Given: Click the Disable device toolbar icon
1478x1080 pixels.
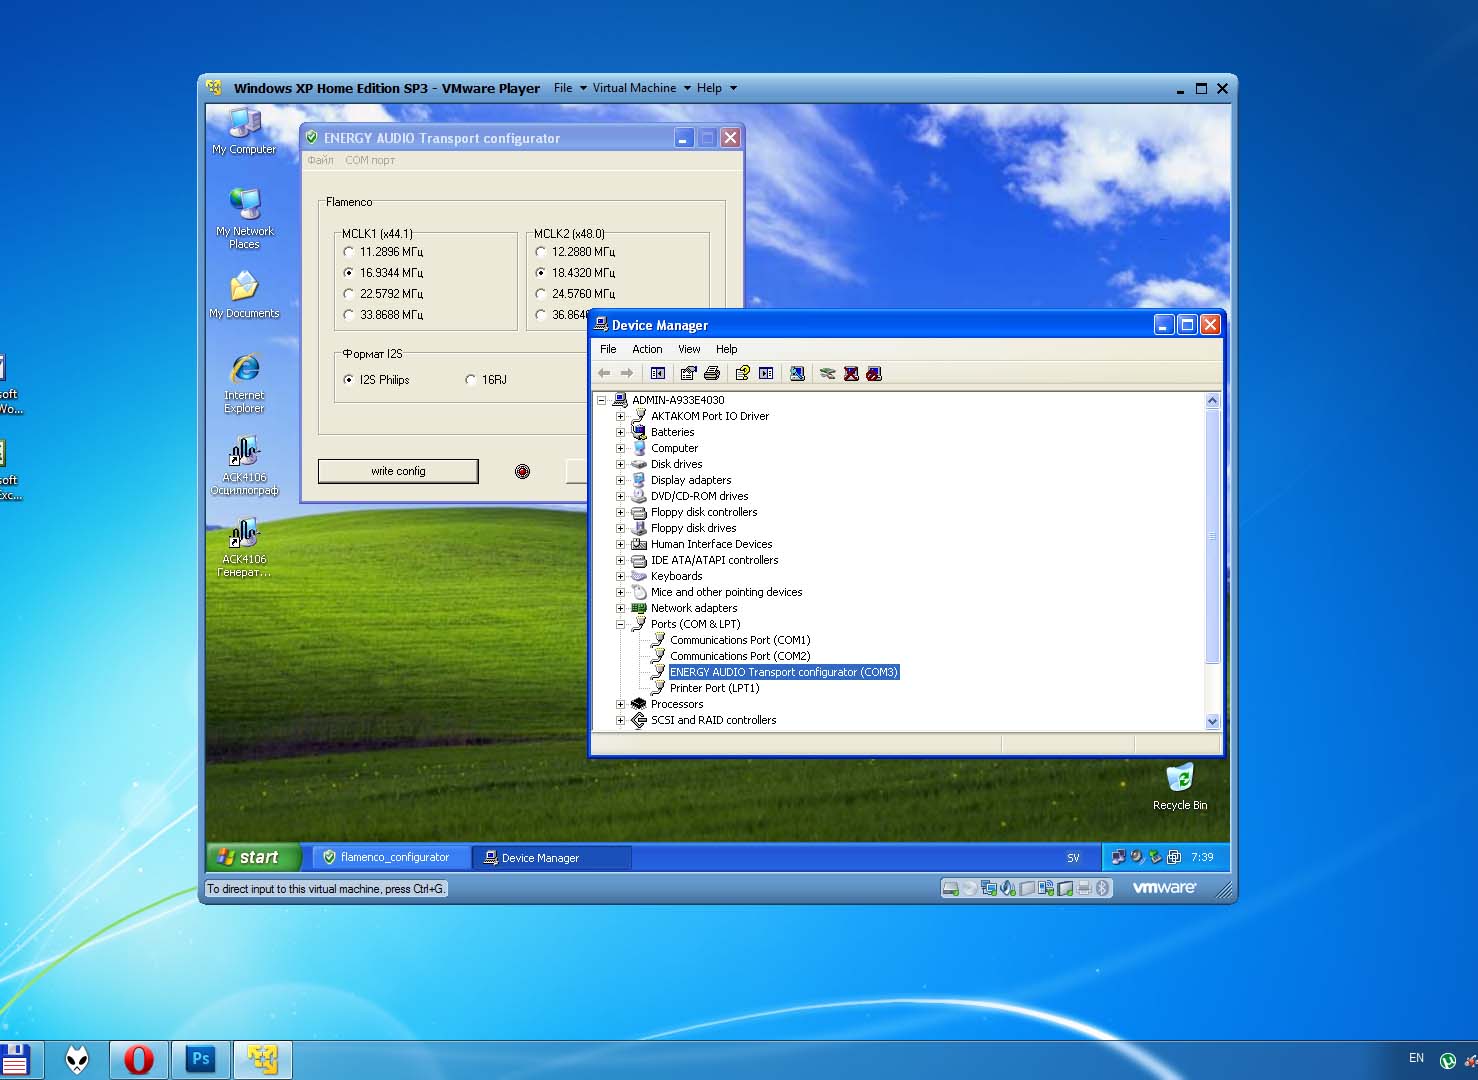Looking at the screenshot, I should (874, 373).
